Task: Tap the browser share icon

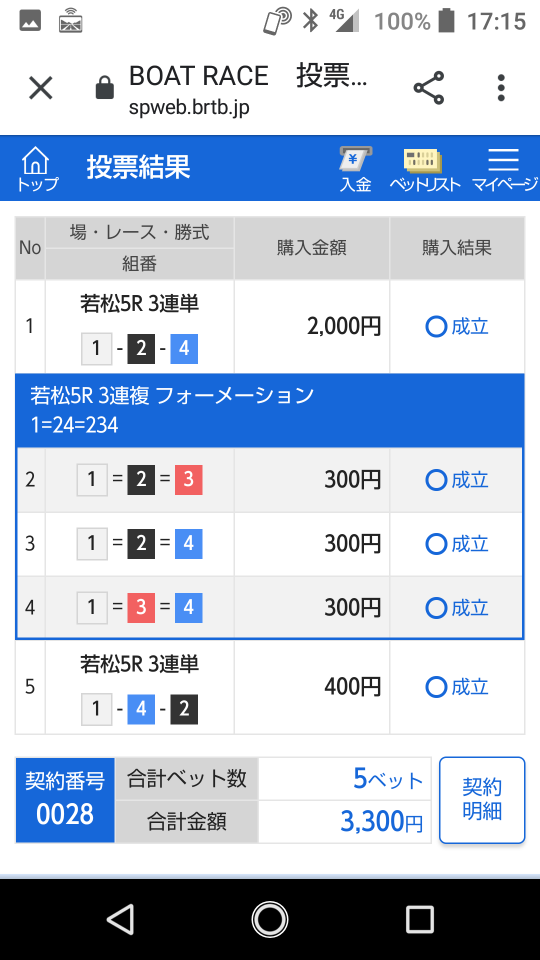Action: point(429,88)
